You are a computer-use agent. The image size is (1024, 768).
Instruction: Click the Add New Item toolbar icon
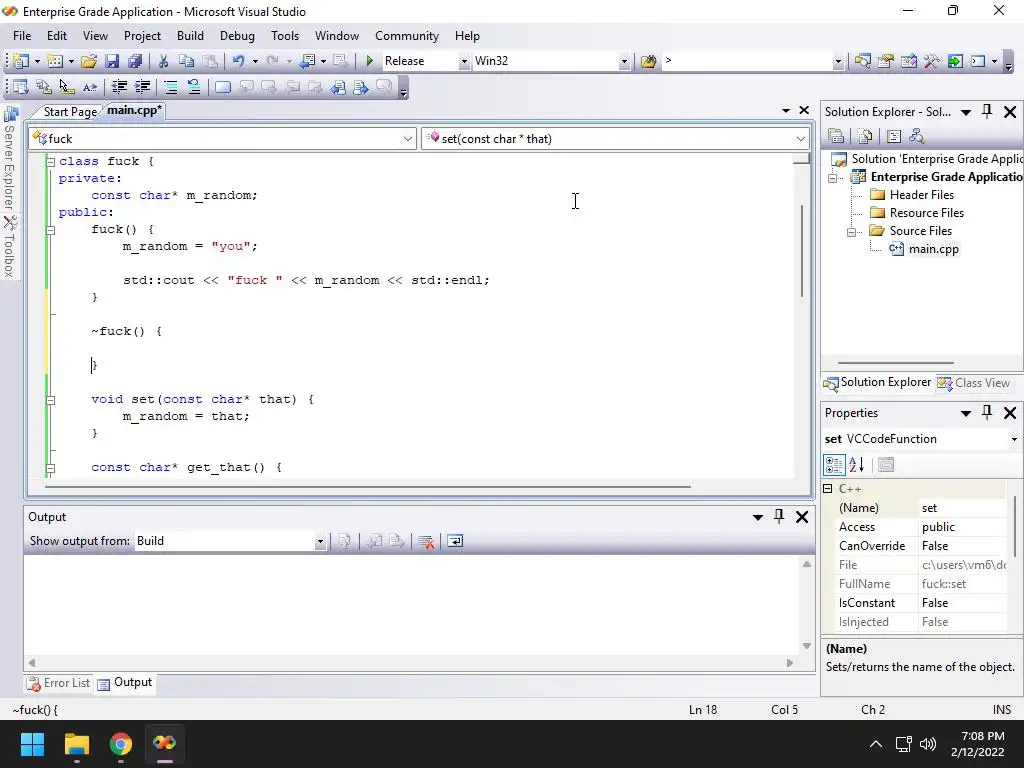(55, 61)
